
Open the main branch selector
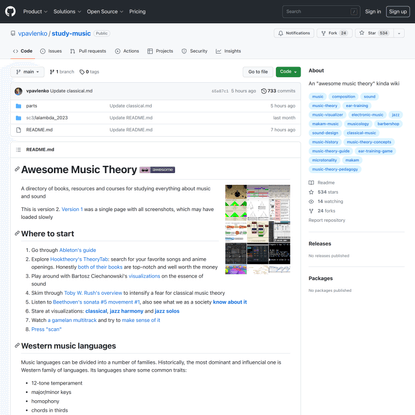coord(28,72)
